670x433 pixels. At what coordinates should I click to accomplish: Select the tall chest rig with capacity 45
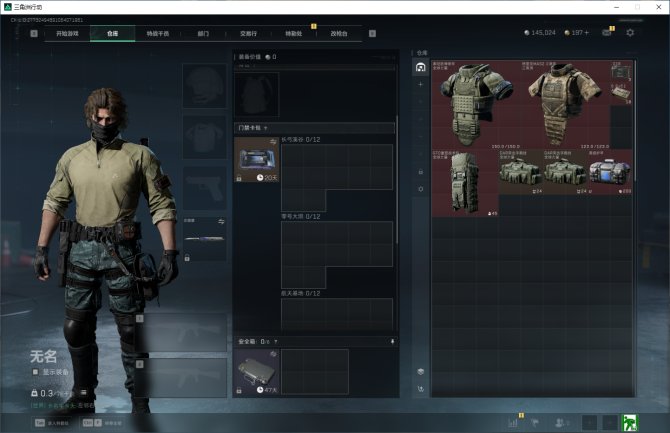[465, 183]
